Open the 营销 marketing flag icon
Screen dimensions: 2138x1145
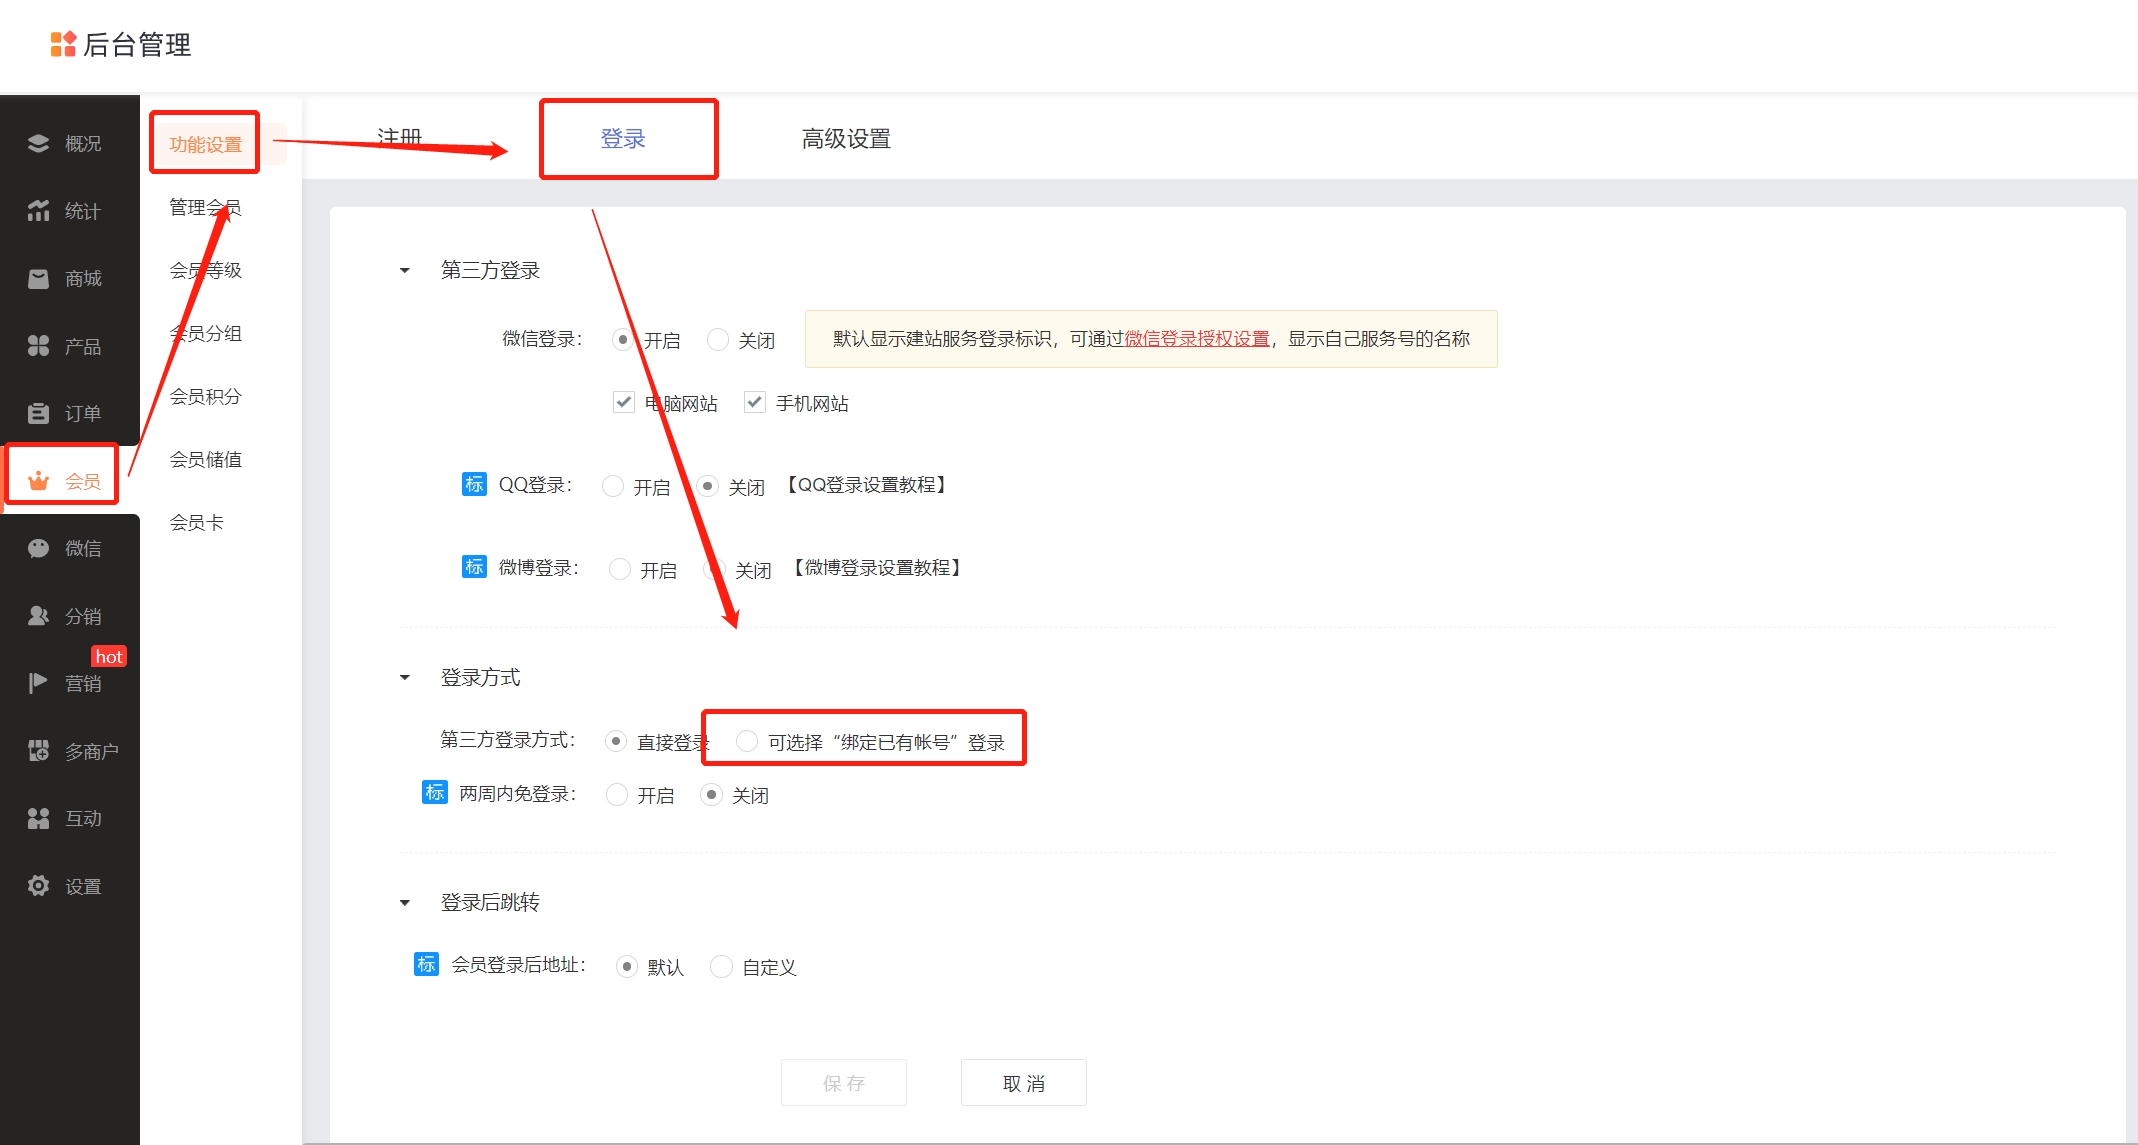click(38, 683)
